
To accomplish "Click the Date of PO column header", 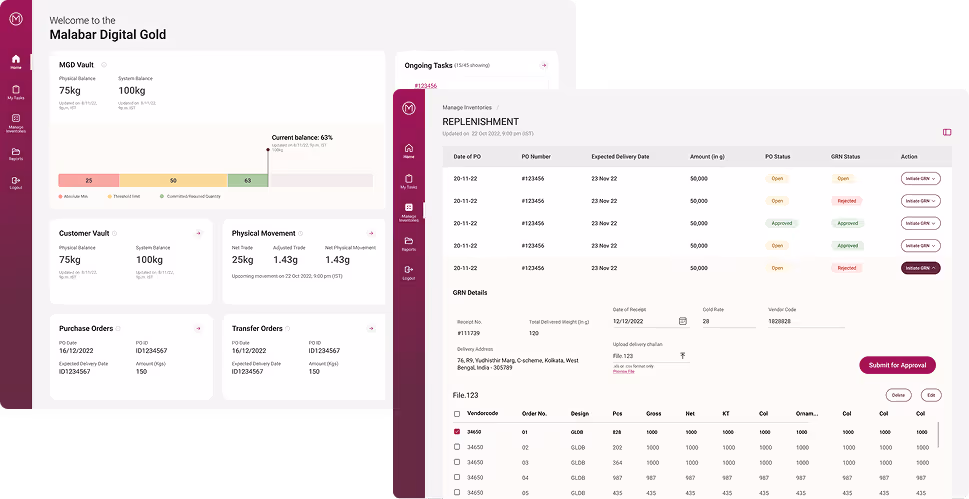I will pos(467,157).
